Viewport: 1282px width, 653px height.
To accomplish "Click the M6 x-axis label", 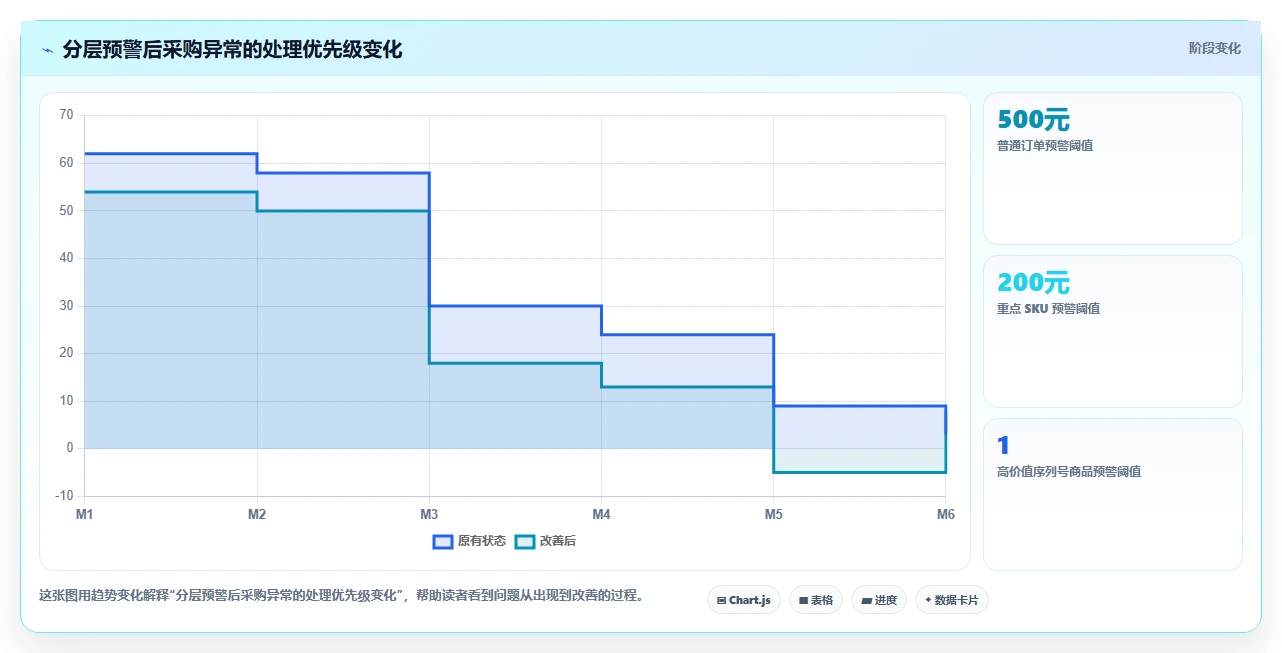I will (945, 515).
